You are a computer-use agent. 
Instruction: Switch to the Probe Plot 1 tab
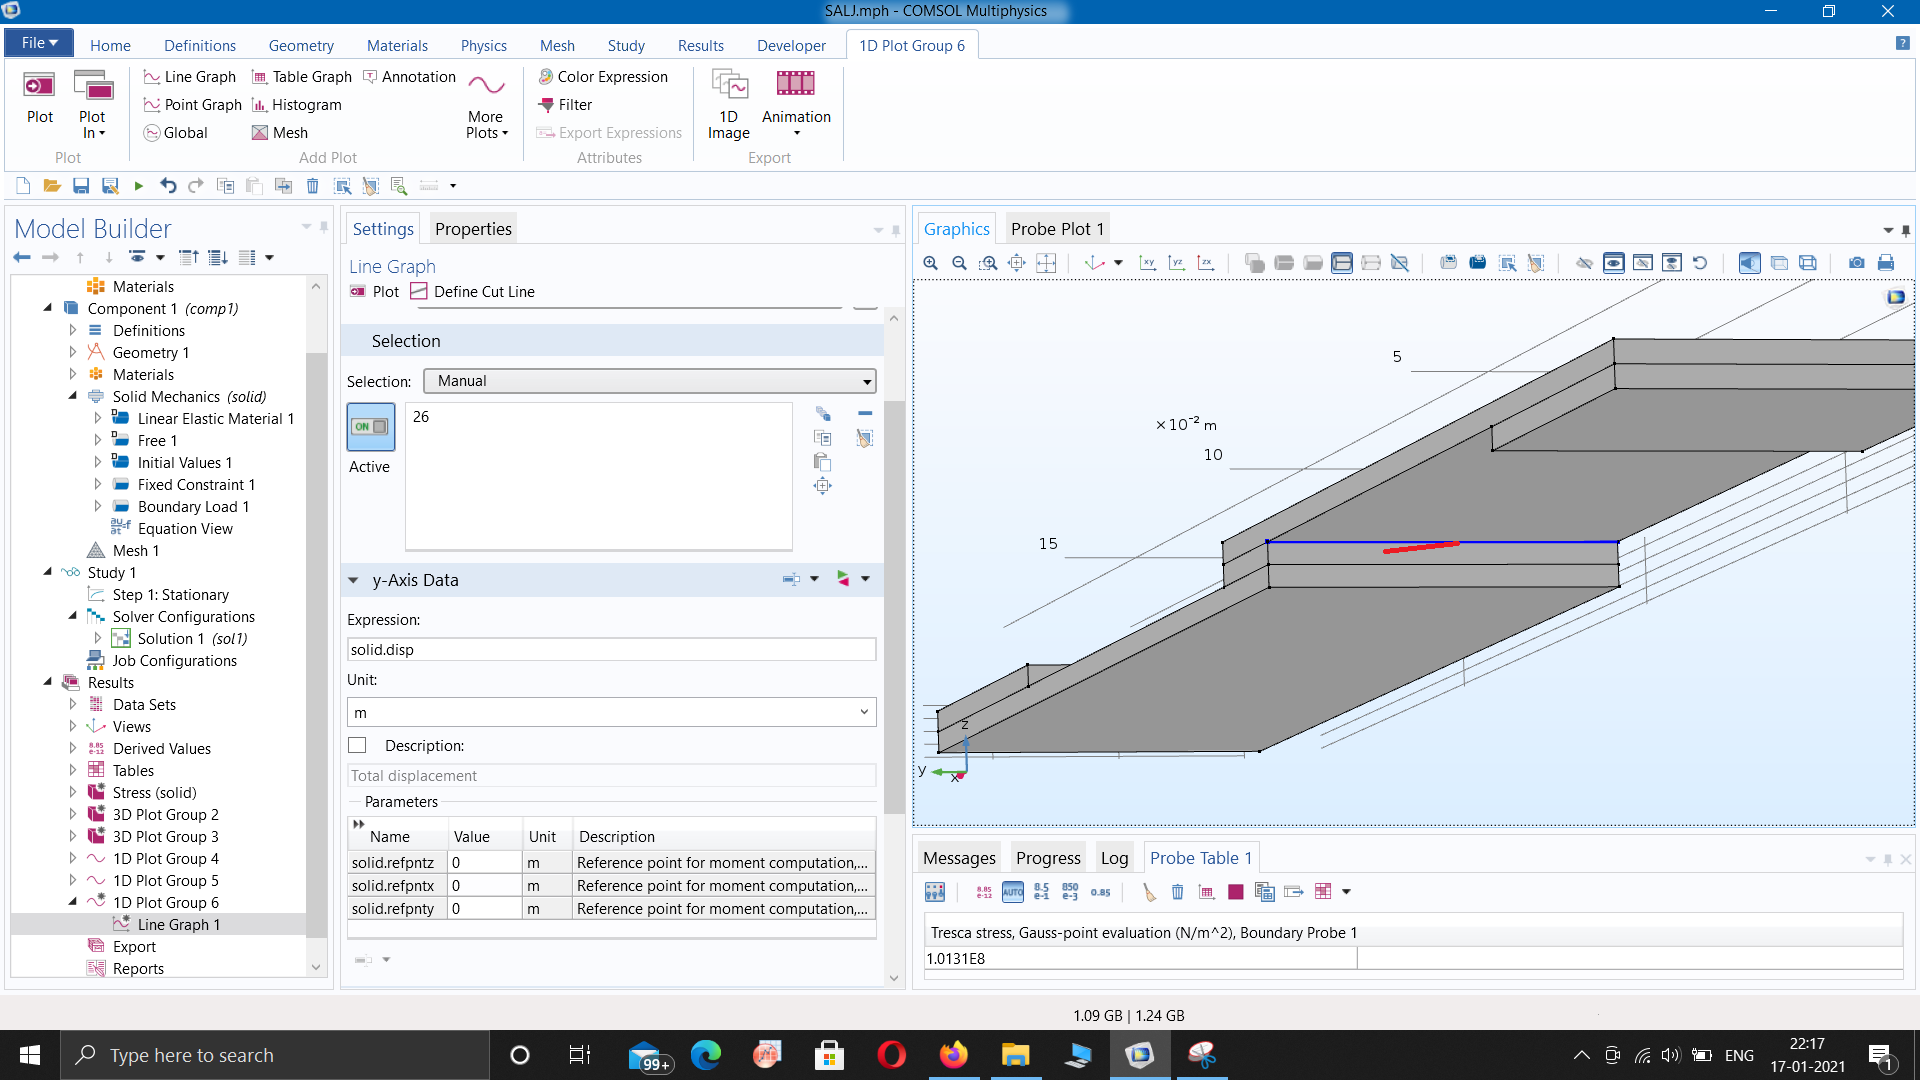1057,229
